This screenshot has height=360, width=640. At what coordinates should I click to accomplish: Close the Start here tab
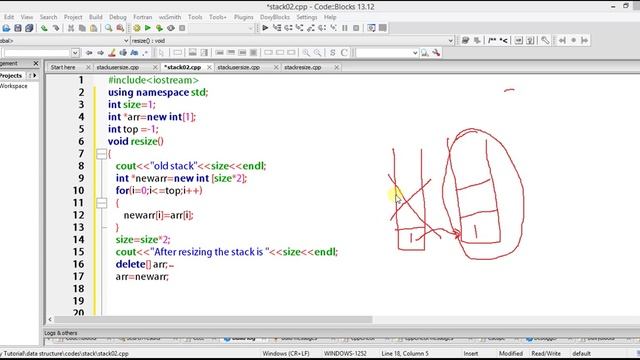coord(88,67)
